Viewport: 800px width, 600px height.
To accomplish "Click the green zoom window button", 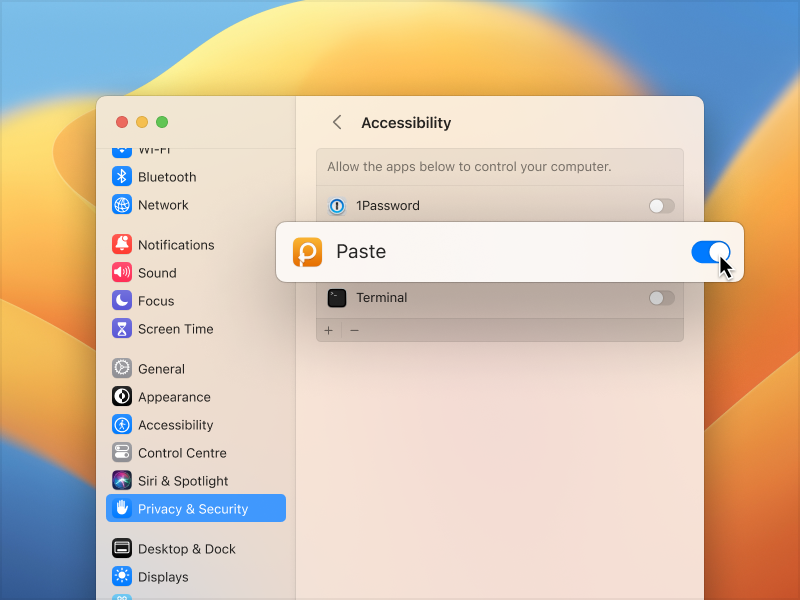I will click(162, 122).
